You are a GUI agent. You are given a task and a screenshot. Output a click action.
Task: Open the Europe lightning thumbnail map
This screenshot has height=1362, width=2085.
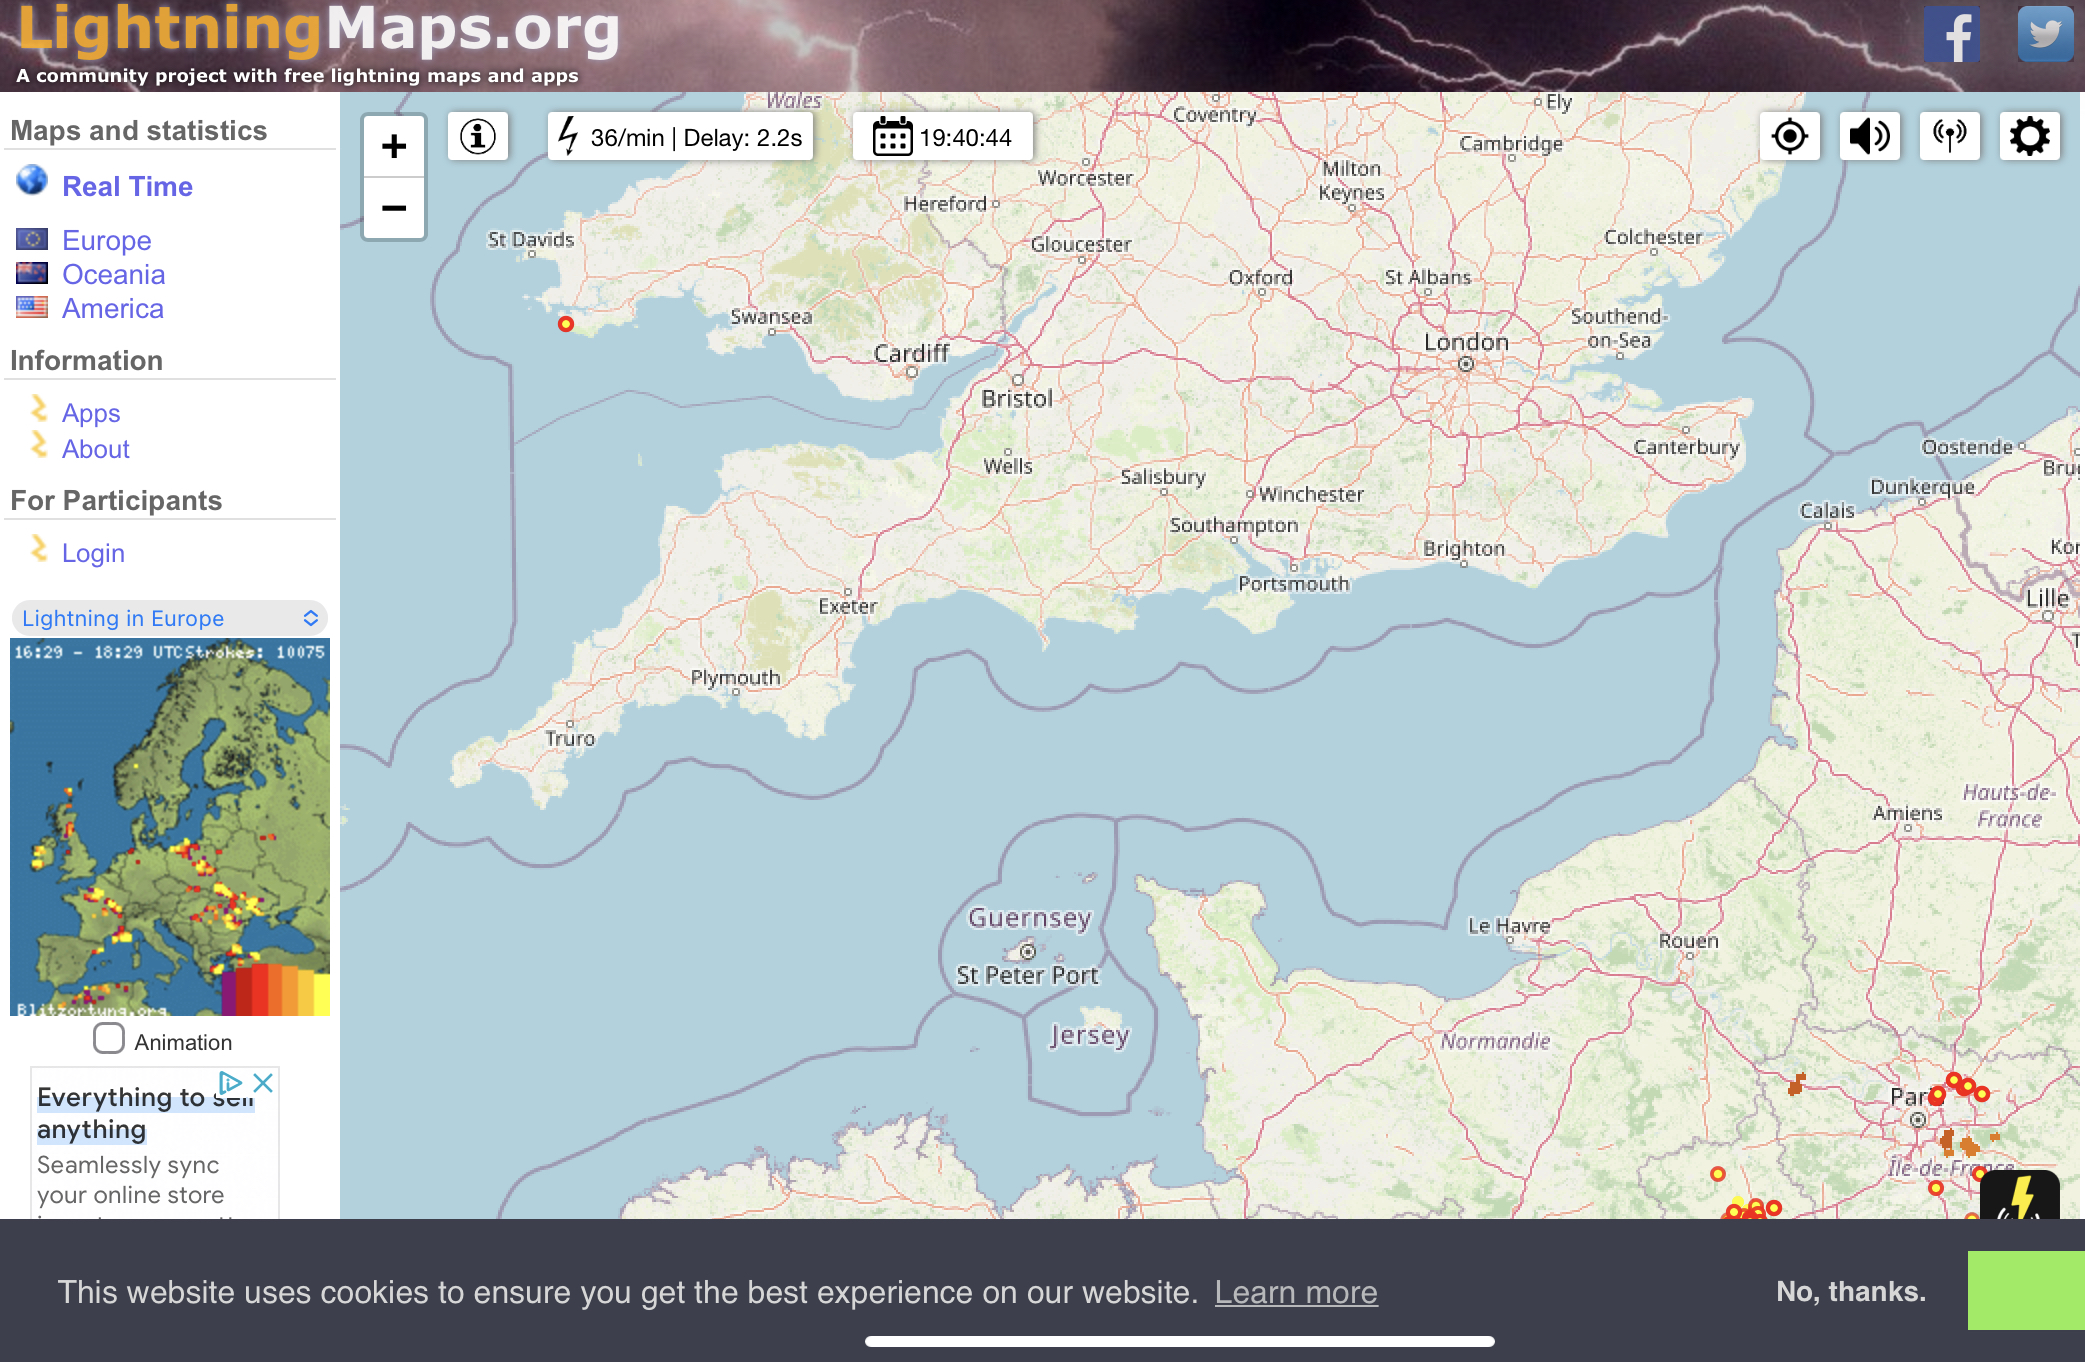point(170,827)
